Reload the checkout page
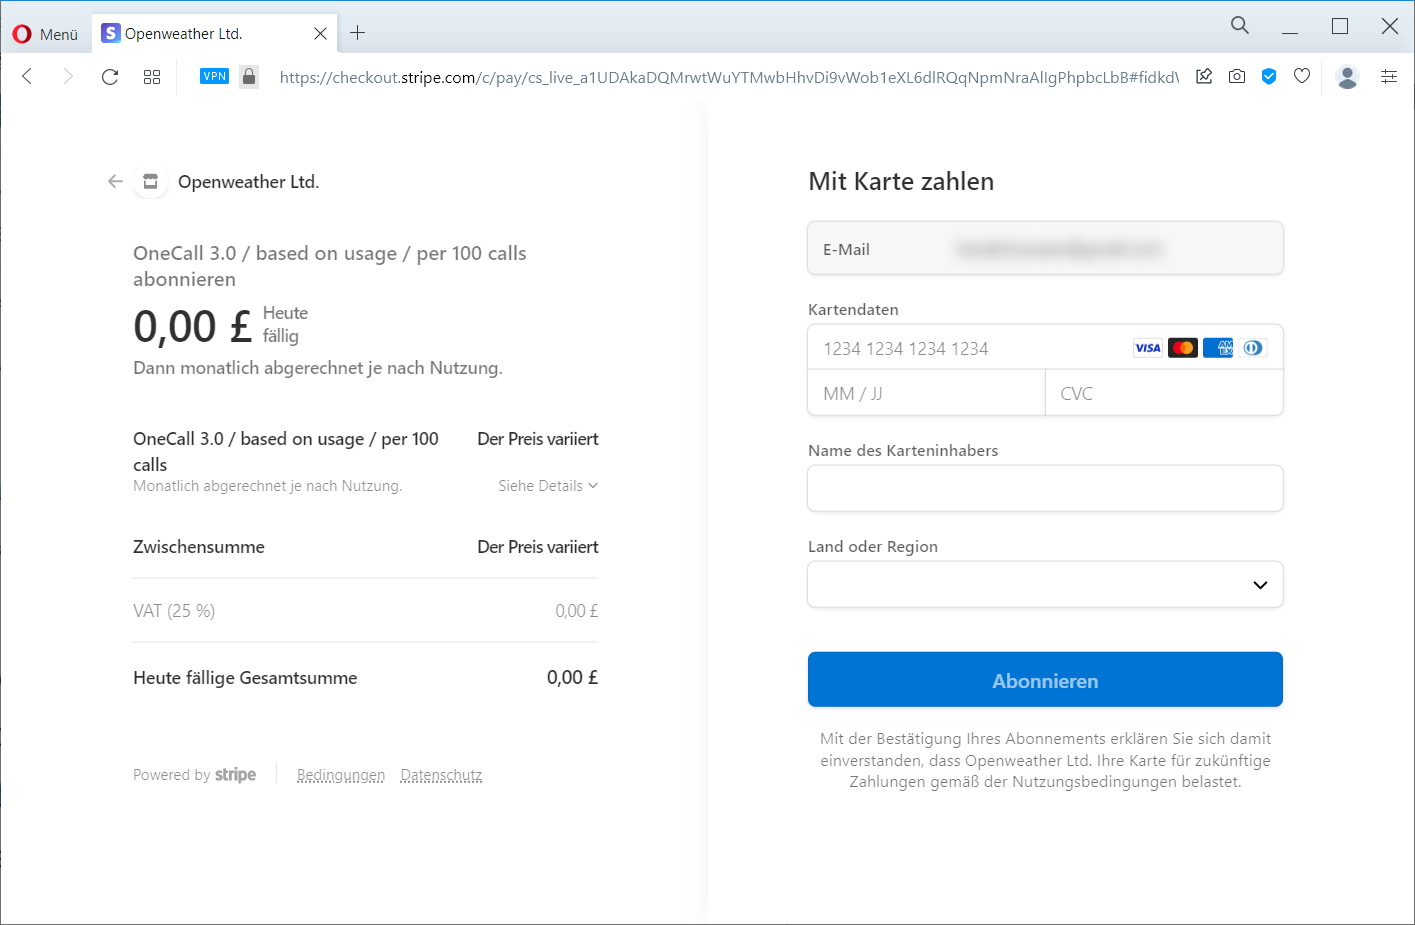This screenshot has width=1415, height=925. 110,77
